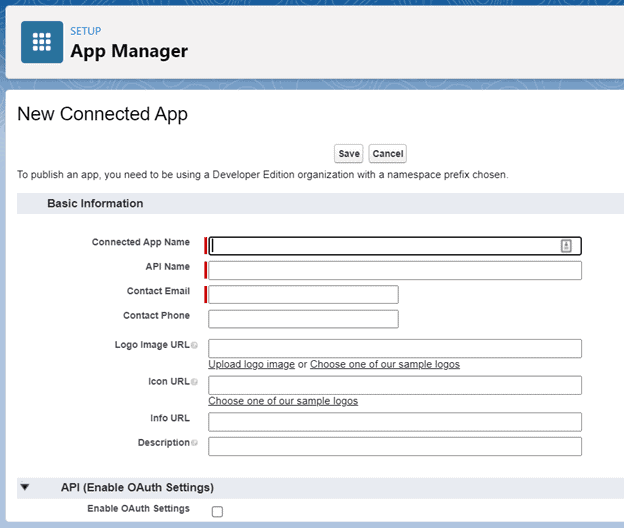Screen dimensions: 624x528
Task: Select the Contact Email input
Action: [x=303, y=294]
